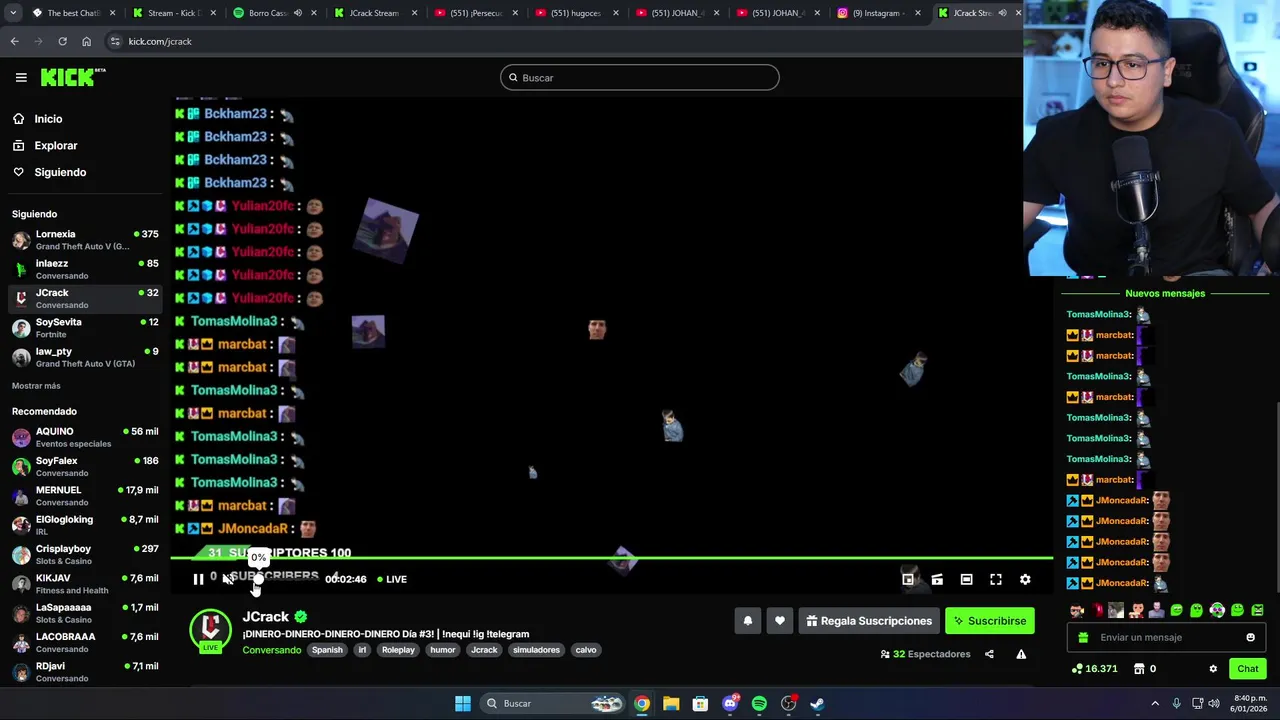Image resolution: width=1280 pixels, height=720 pixels.
Task: Focus the Buscar search field on Kick
Action: 640,78
